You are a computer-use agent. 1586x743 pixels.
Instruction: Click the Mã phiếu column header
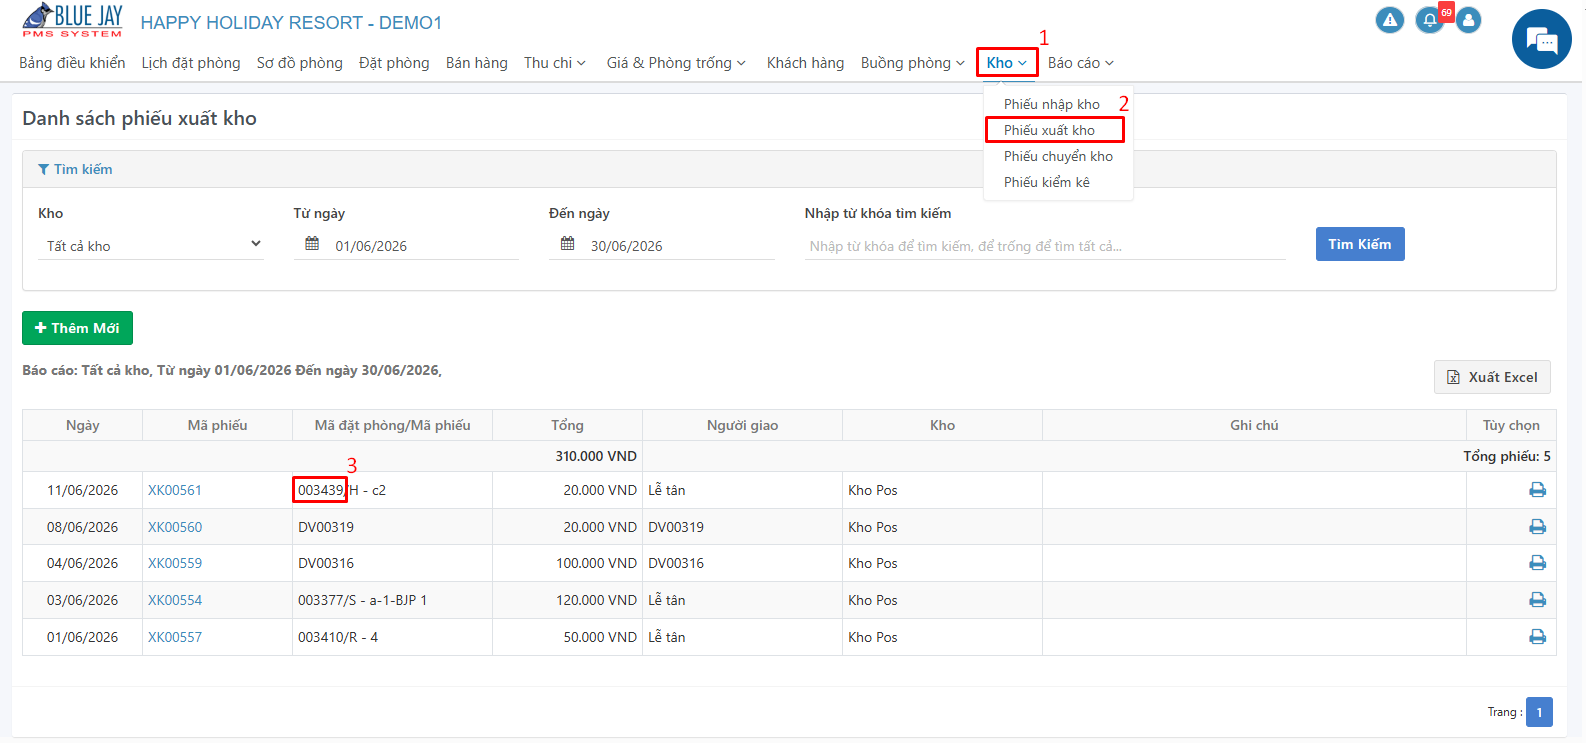(217, 425)
